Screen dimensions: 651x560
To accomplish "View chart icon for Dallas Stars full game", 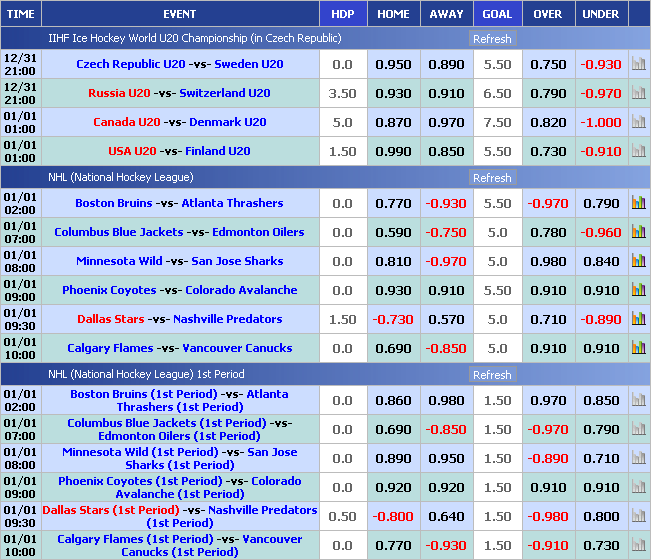I will [638, 319].
